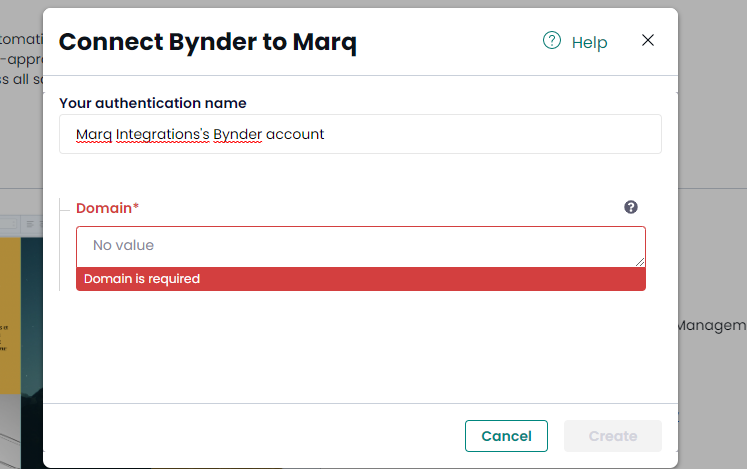
Task: Click the underlined word Bynder in the field
Action: point(237,135)
